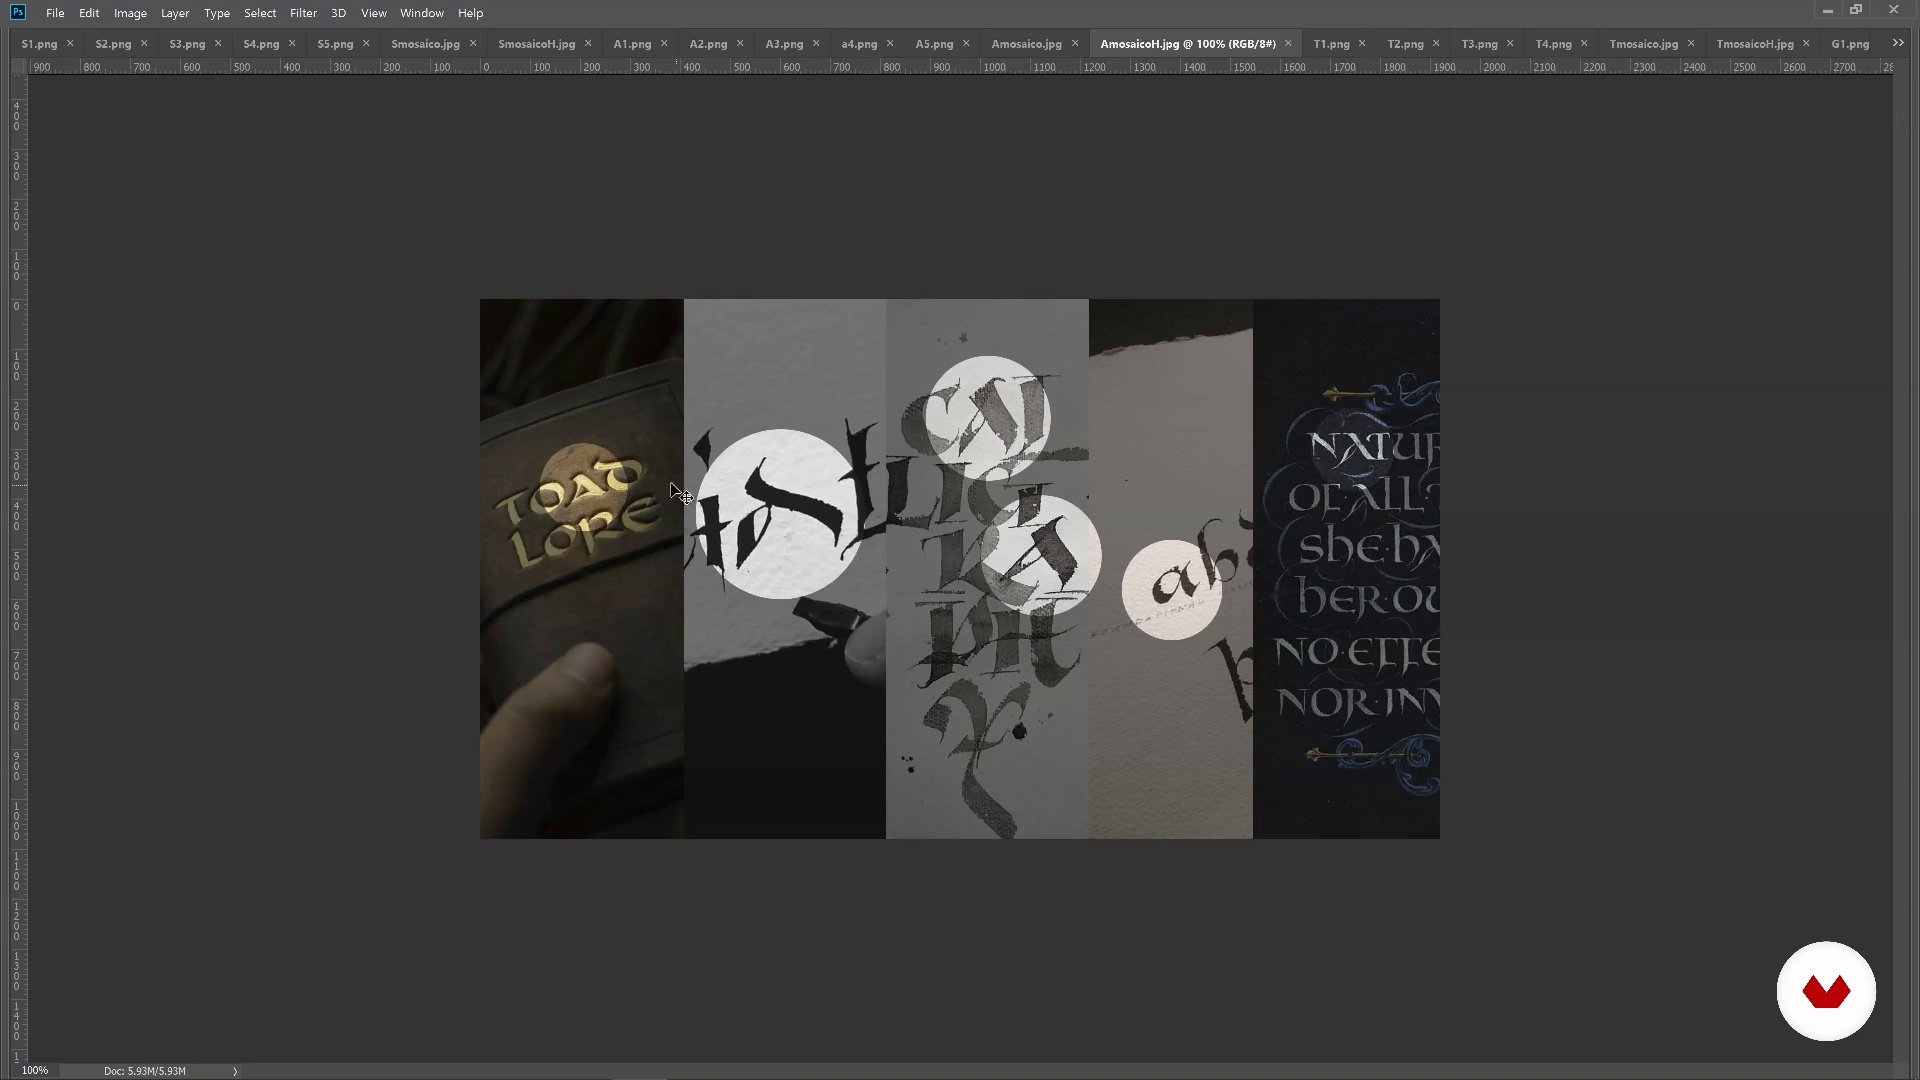
Task: Close the A3.png tab
Action: point(816,43)
